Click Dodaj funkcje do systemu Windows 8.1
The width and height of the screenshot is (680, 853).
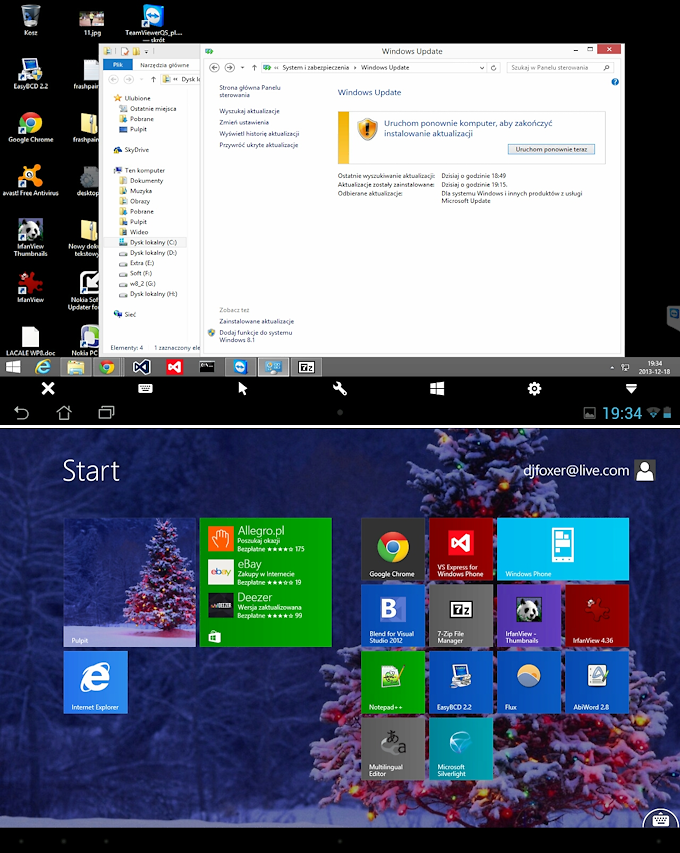tap(256, 336)
